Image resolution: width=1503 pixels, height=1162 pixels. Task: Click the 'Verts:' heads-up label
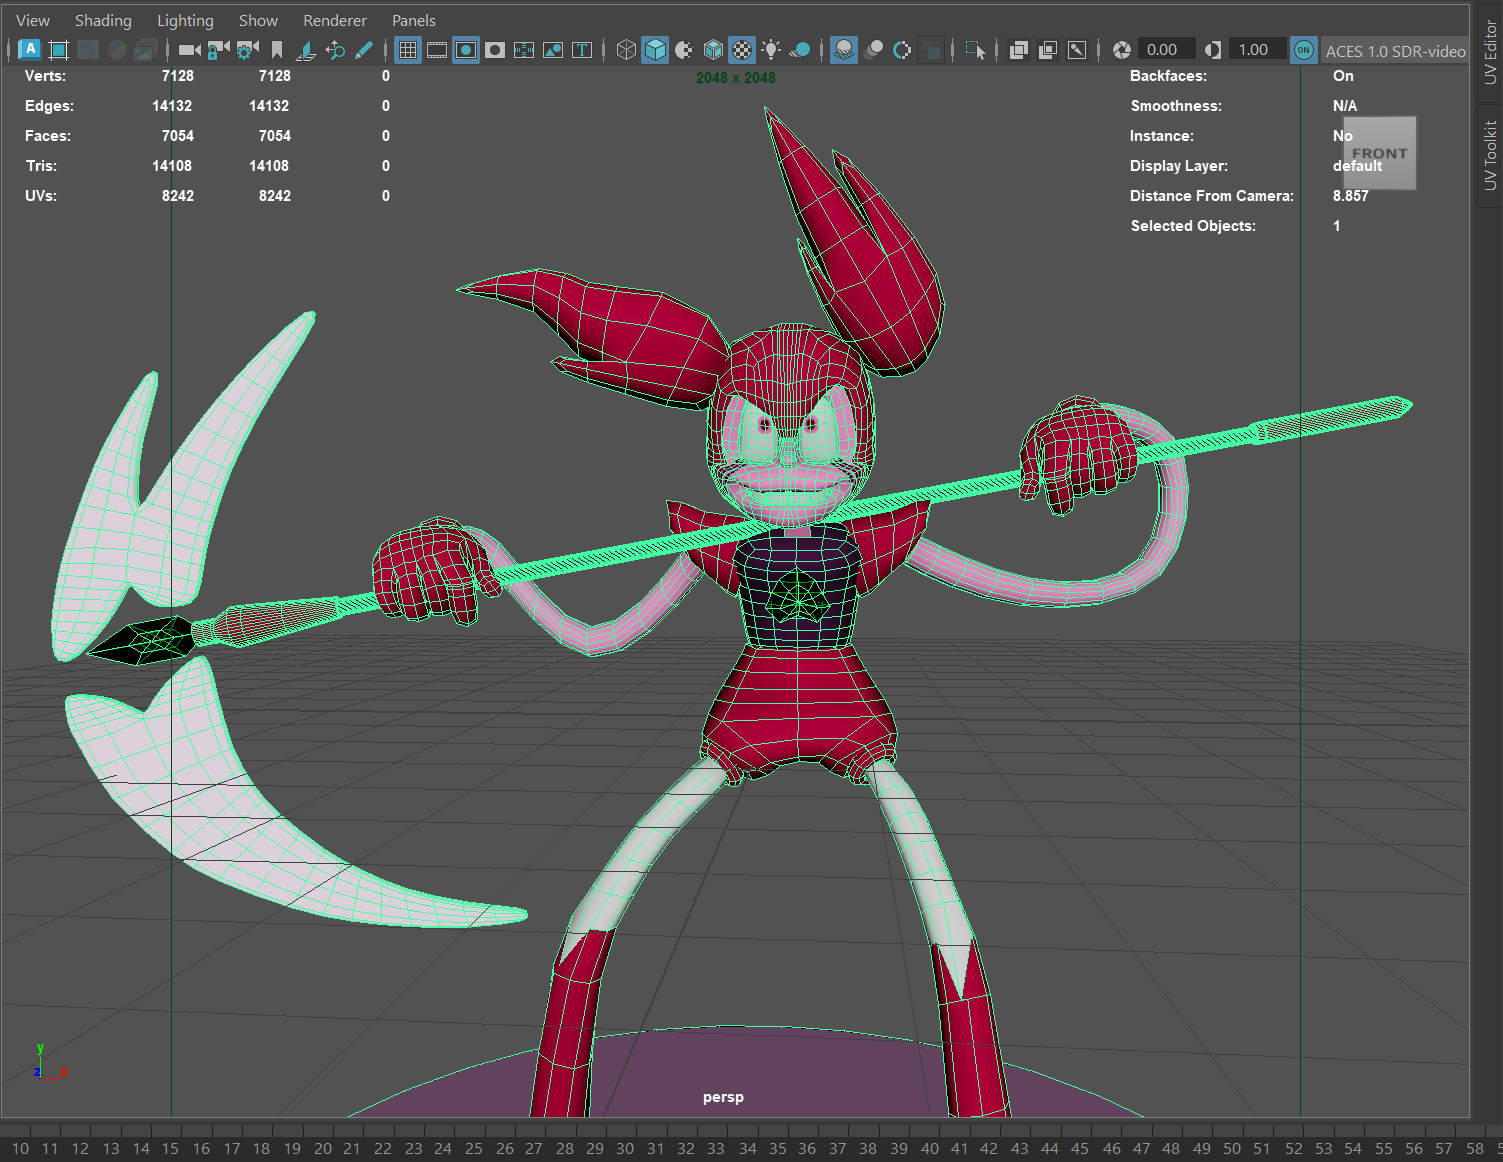click(x=45, y=76)
